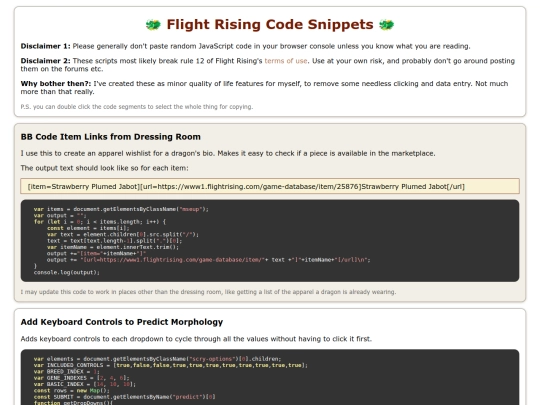Click the P.S. double click note text
540x405 pixels.
click(137, 107)
